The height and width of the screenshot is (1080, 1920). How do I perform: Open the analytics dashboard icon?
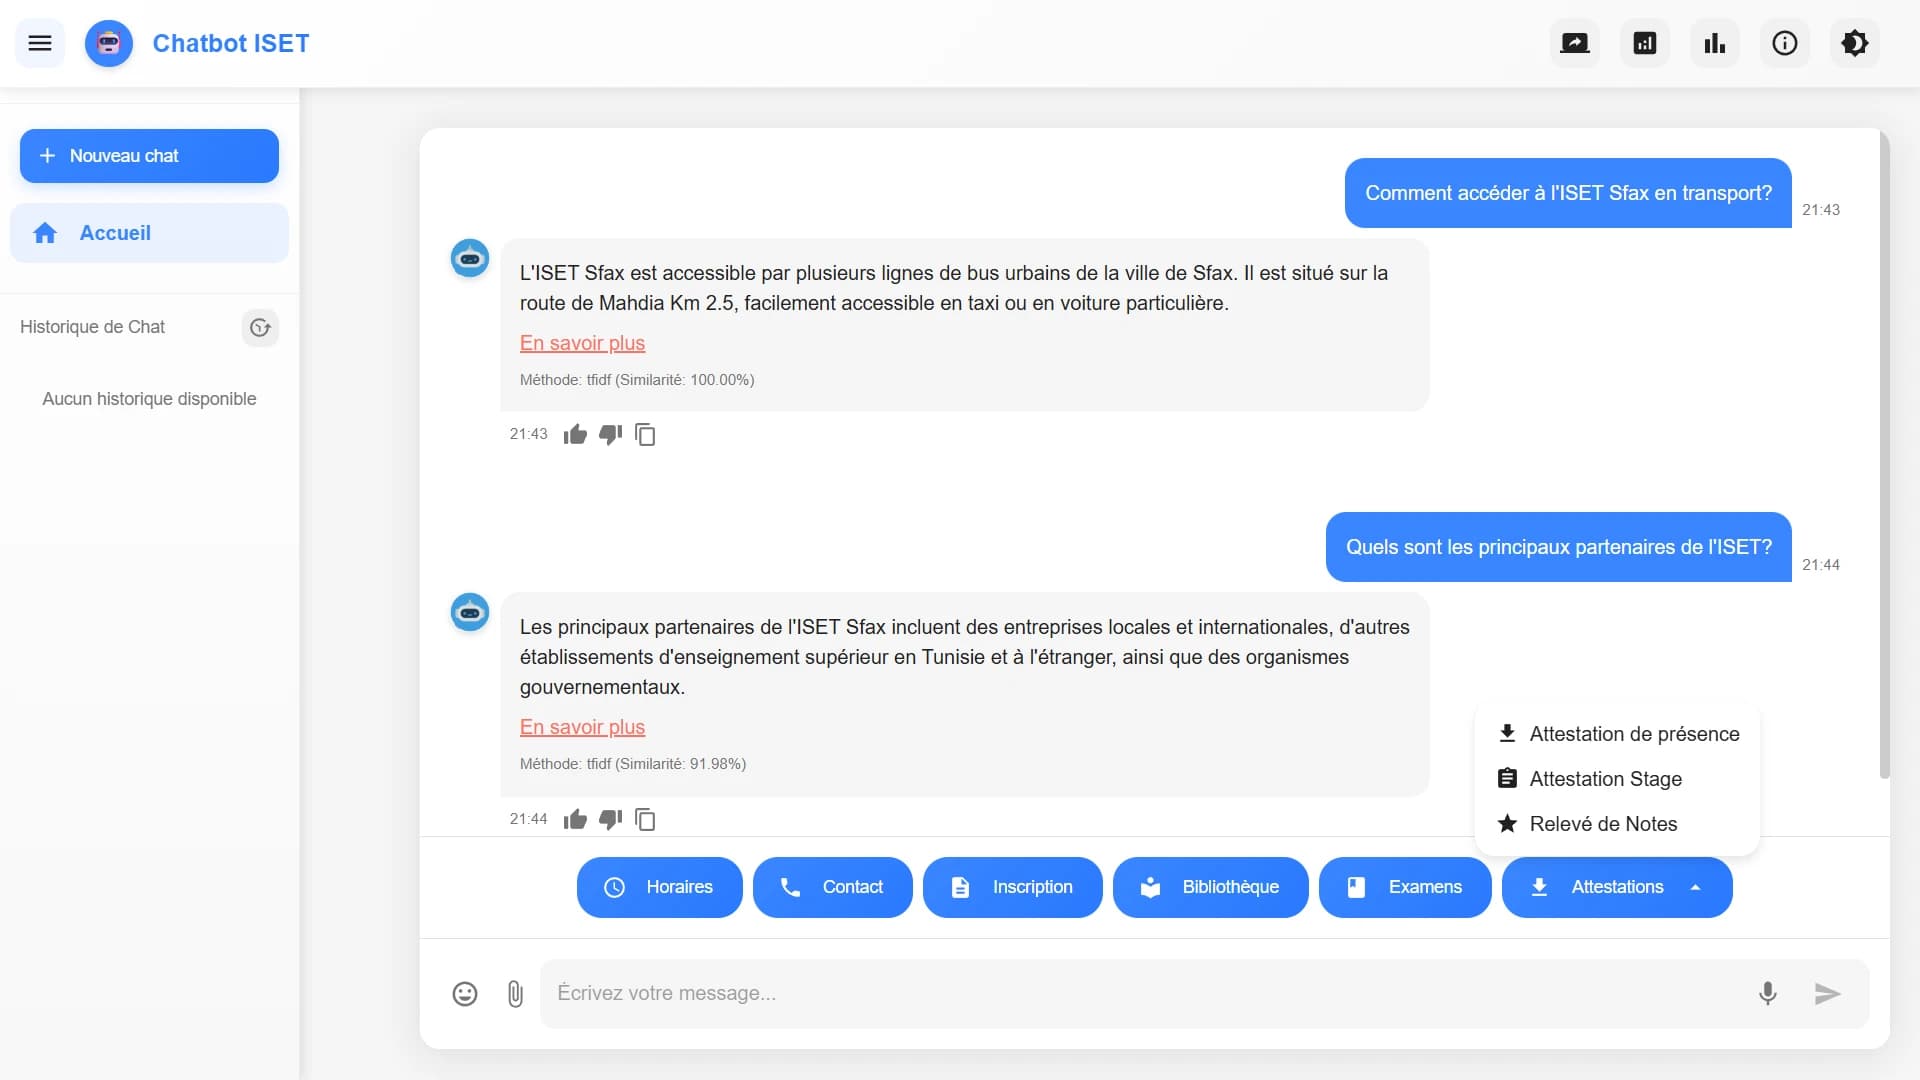click(x=1644, y=43)
